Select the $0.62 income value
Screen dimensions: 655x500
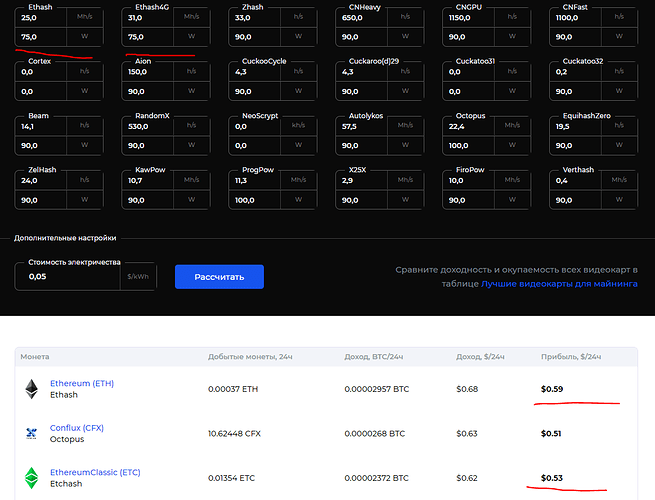[x=467, y=478]
